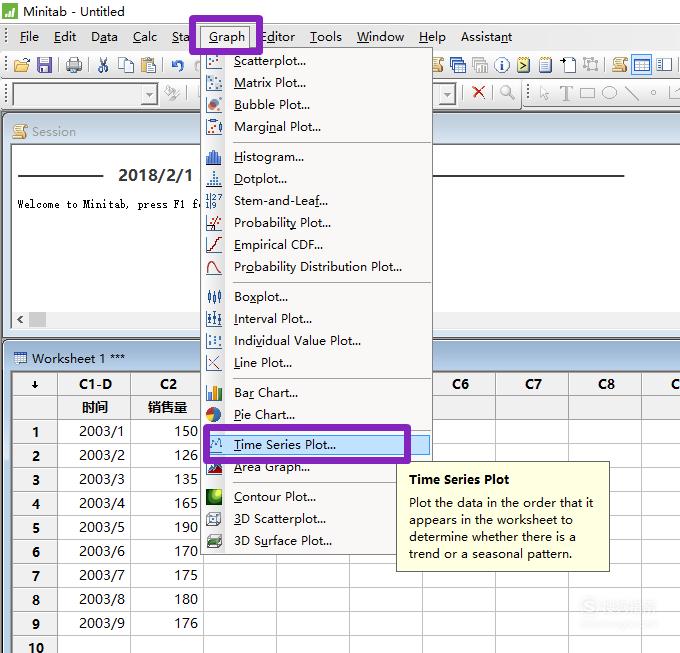
Task: Select the Line drawing tool
Action: tap(632, 93)
